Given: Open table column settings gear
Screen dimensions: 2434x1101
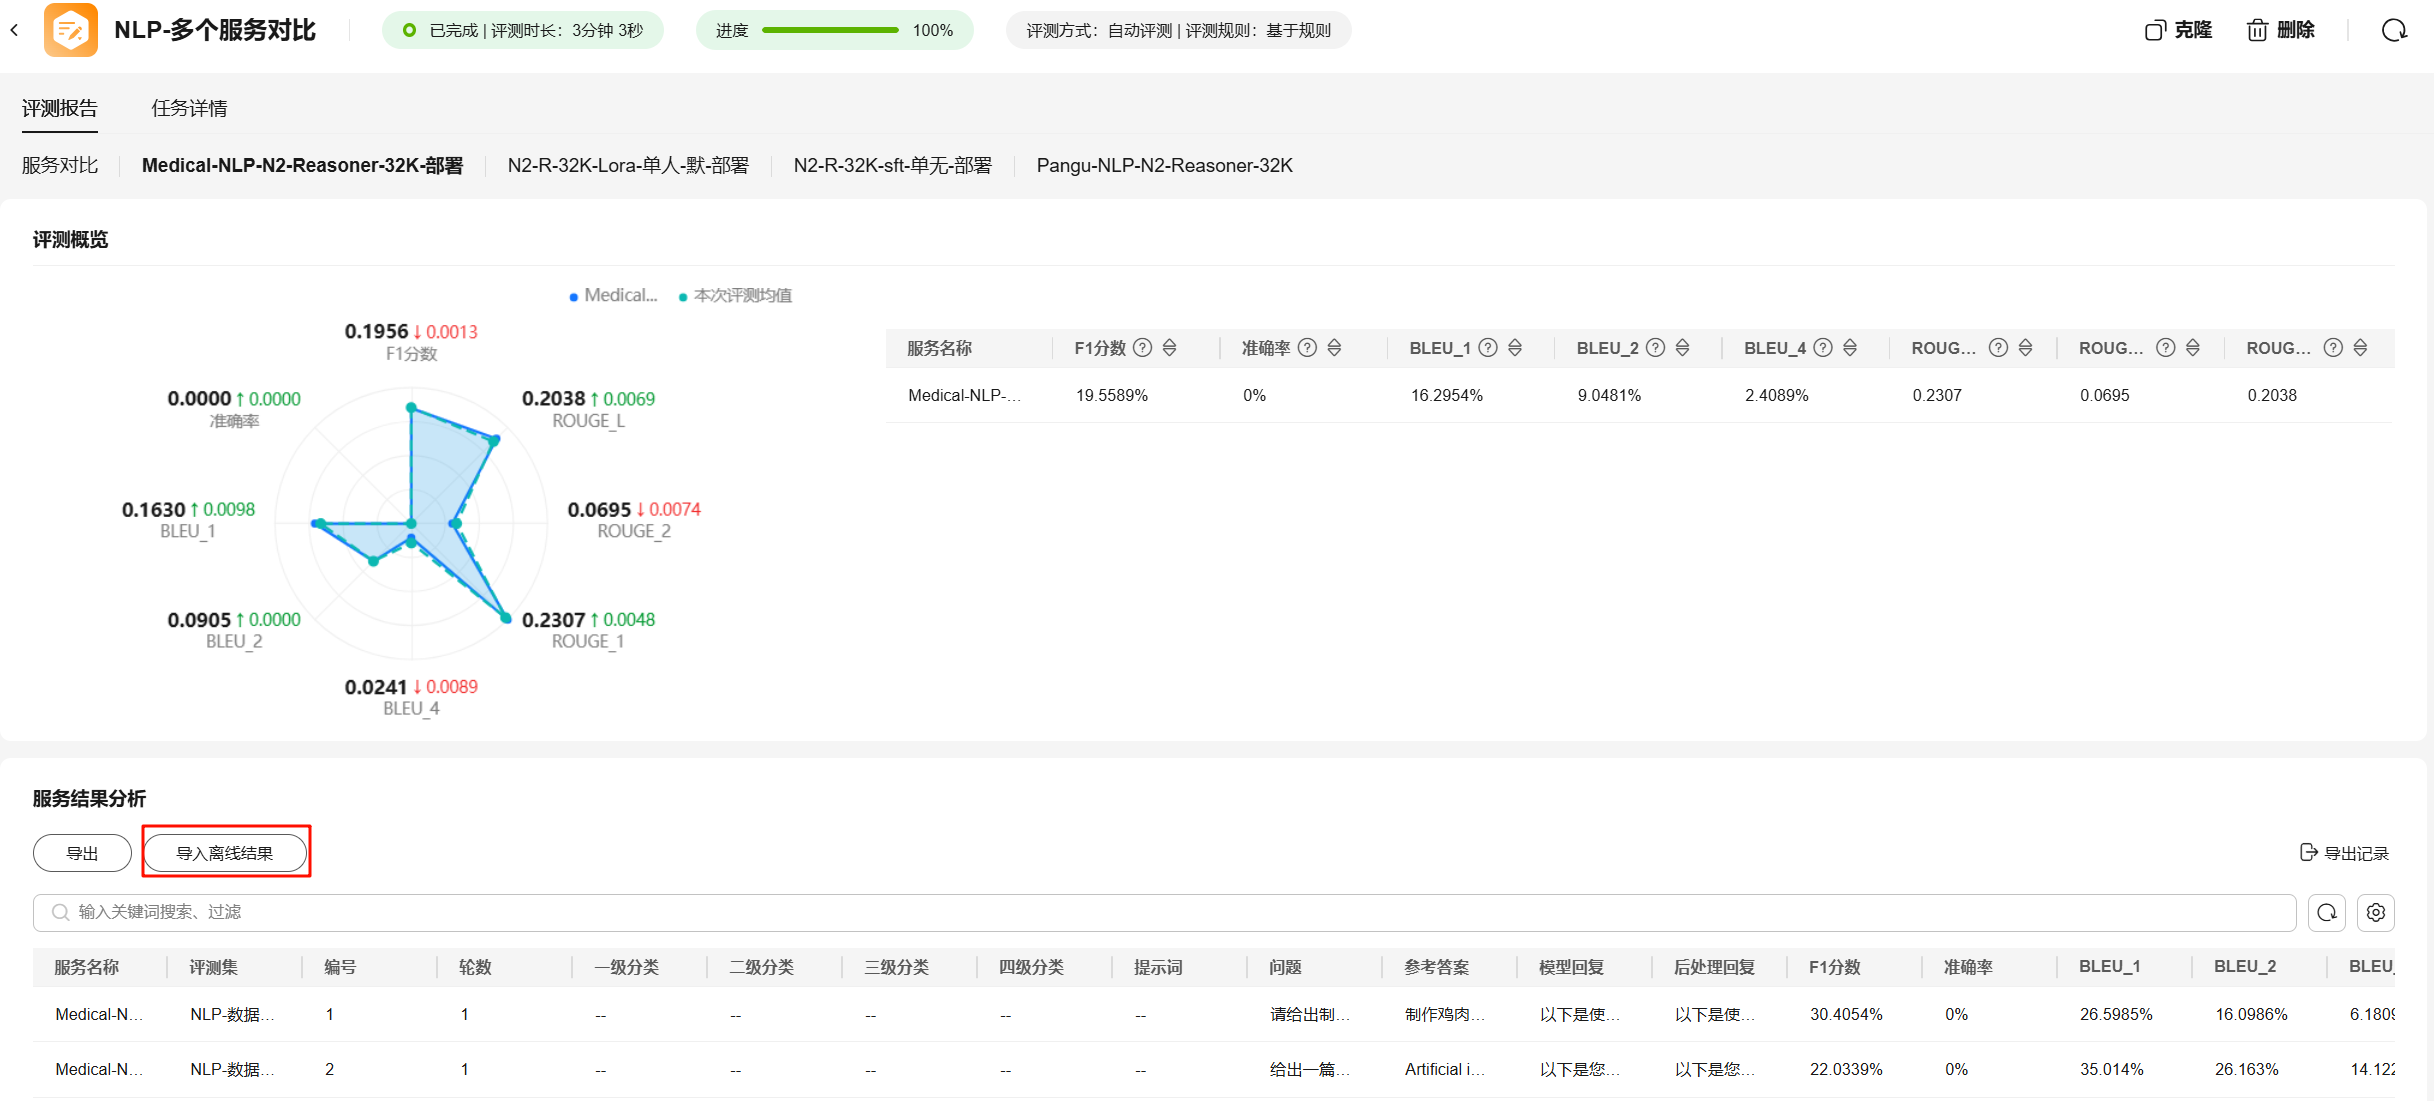Looking at the screenshot, I should (x=2376, y=912).
